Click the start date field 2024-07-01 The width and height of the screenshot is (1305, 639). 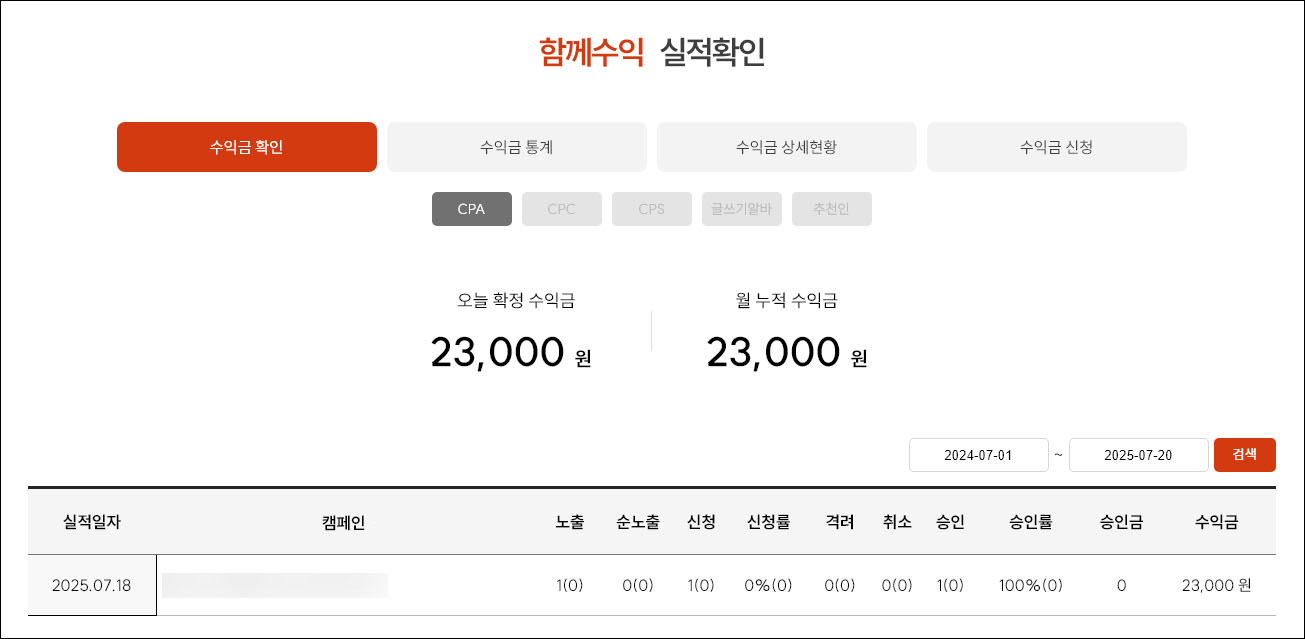coord(978,455)
